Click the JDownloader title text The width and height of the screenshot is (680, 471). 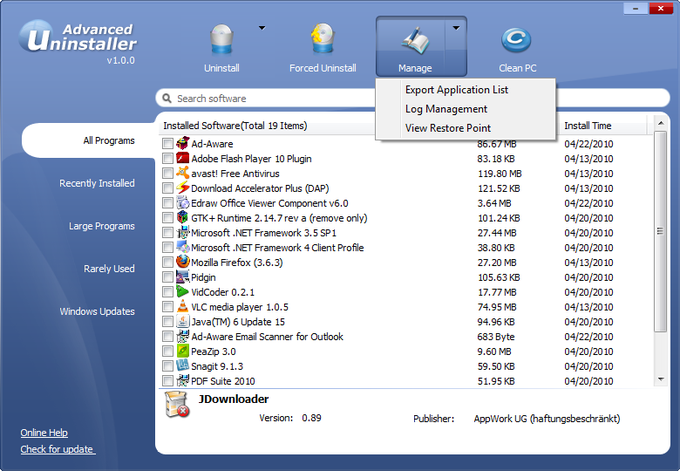233,399
